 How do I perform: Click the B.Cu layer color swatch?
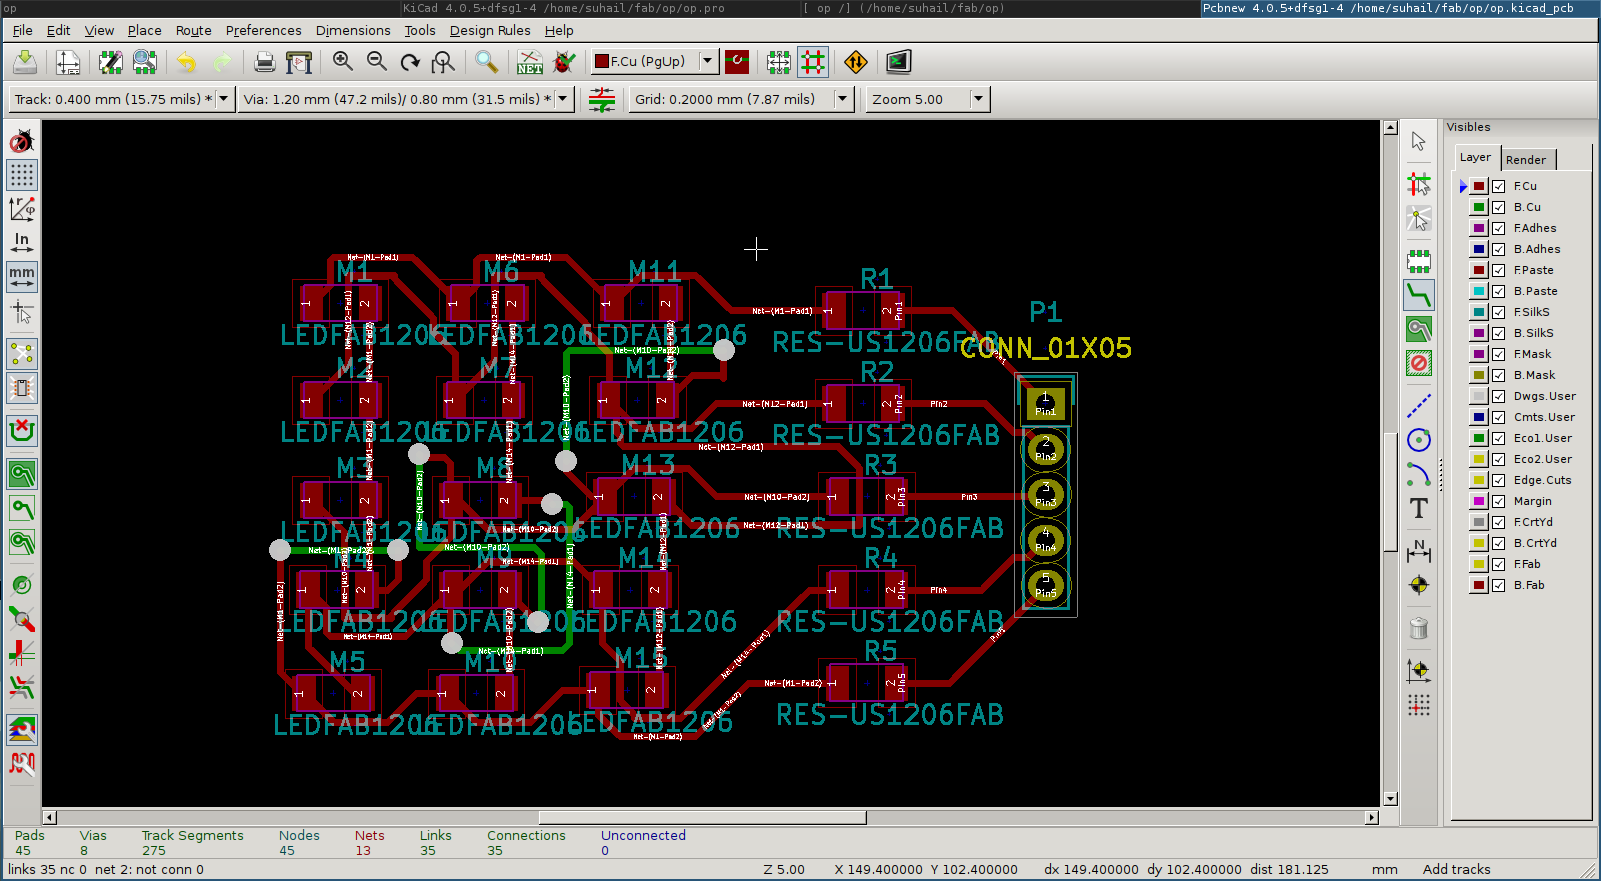[1478, 207]
